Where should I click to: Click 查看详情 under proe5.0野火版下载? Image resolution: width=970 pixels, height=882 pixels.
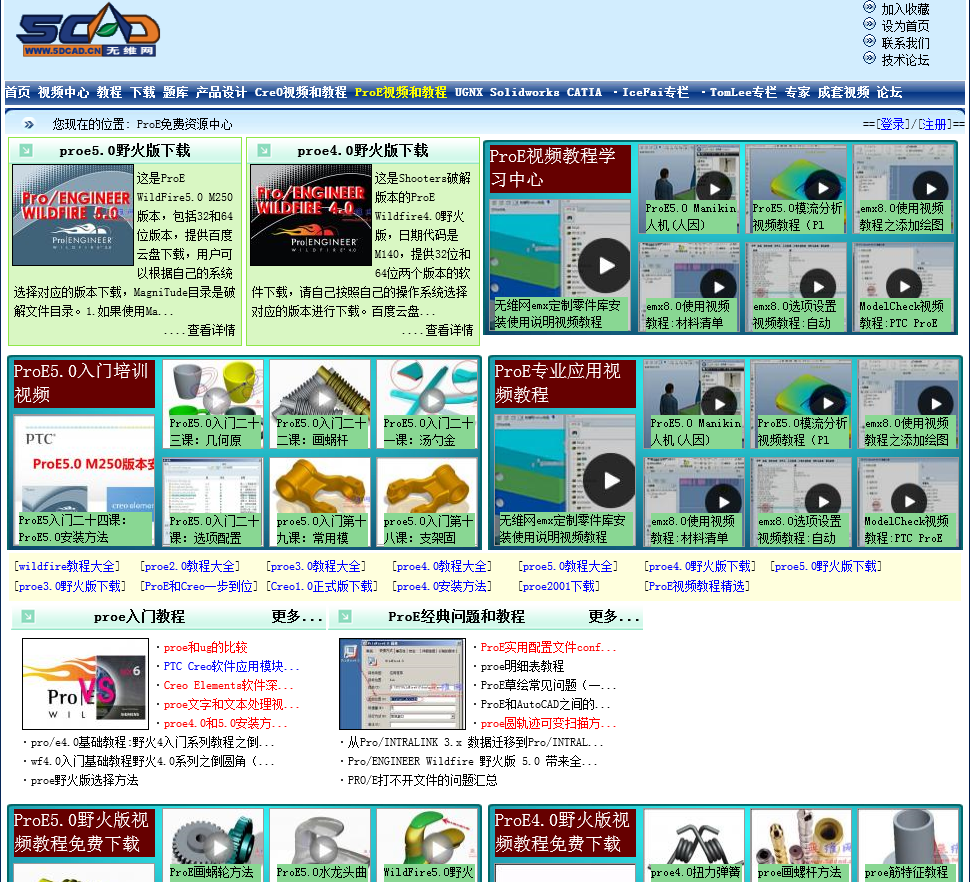212,330
